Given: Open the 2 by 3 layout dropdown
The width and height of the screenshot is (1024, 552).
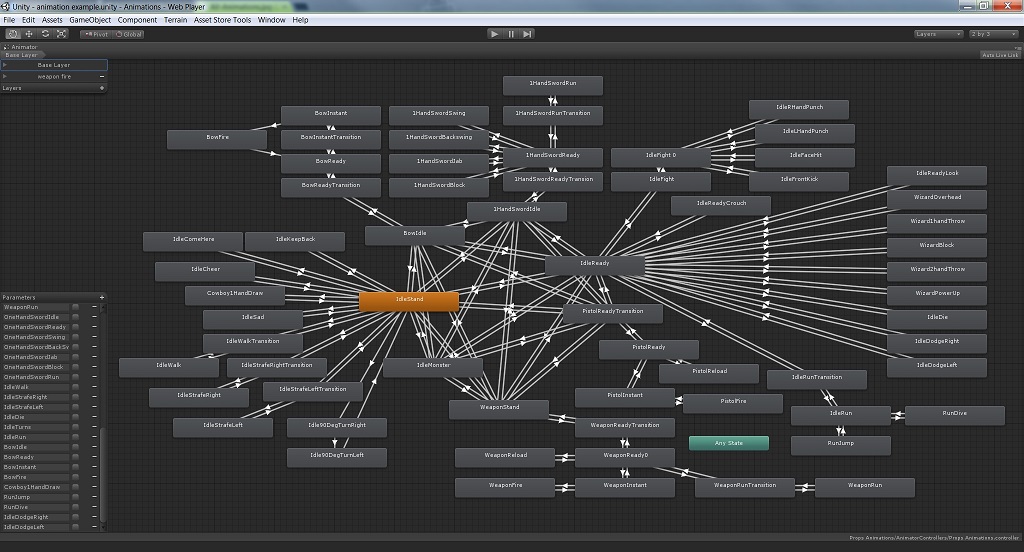Looking at the screenshot, I should (993, 34).
